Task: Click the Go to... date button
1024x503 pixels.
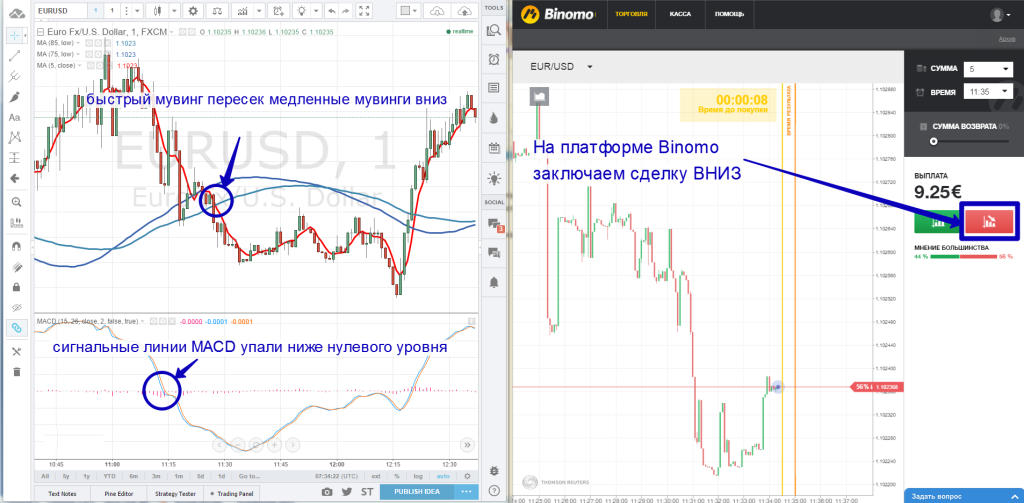Action: click(x=250, y=476)
